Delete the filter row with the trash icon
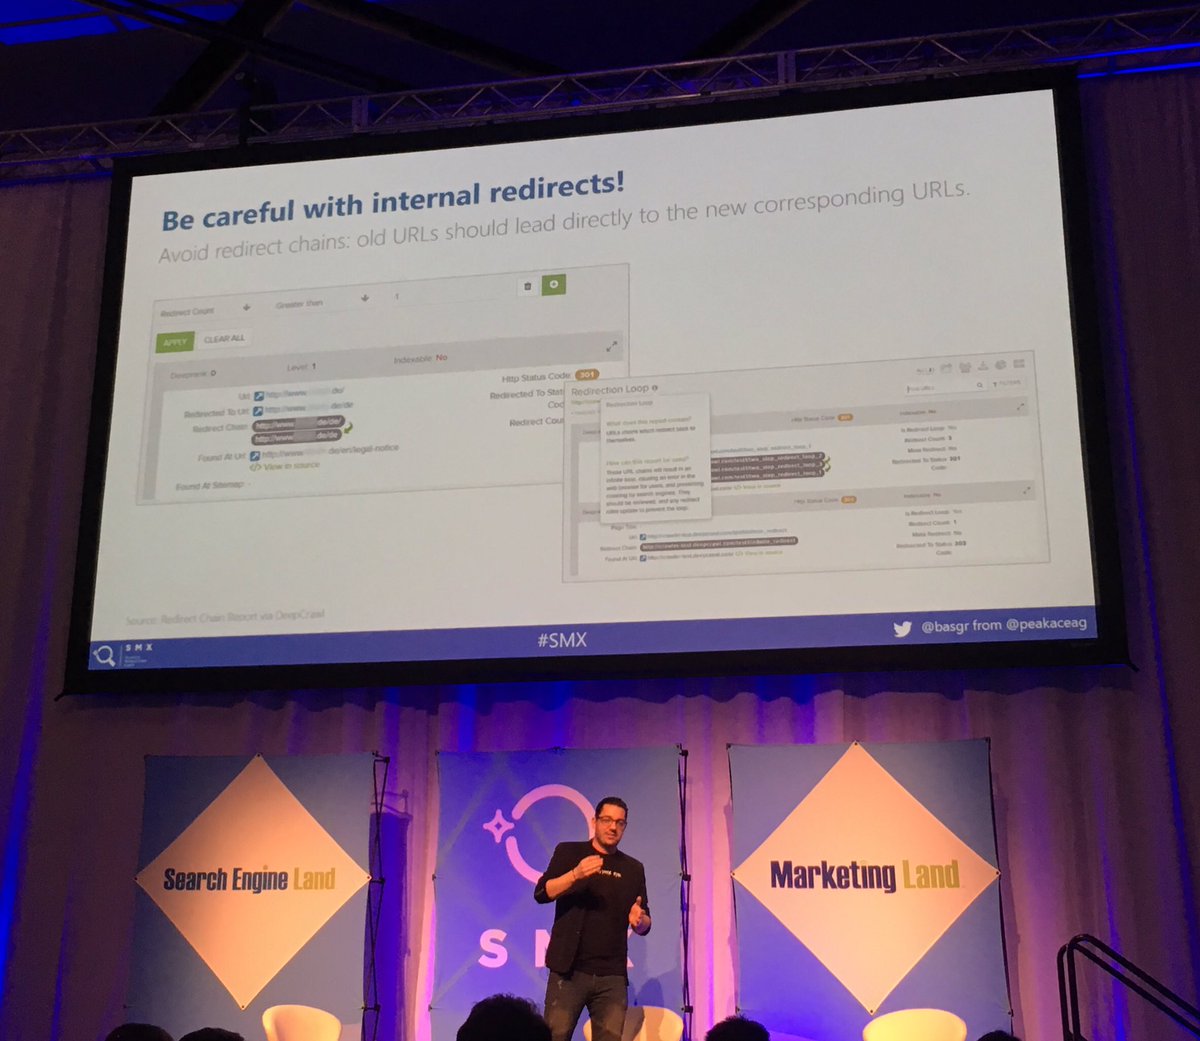Viewport: 1200px width, 1041px height. pos(527,287)
